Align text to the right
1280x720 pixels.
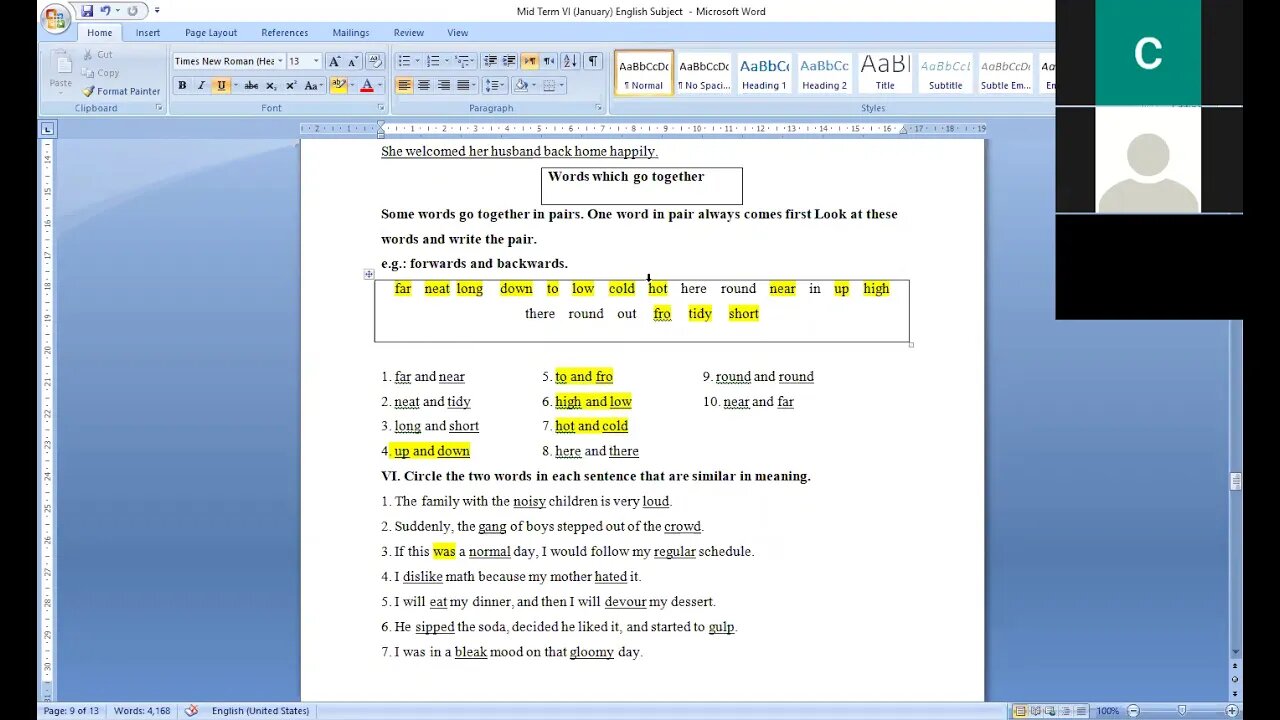444,86
